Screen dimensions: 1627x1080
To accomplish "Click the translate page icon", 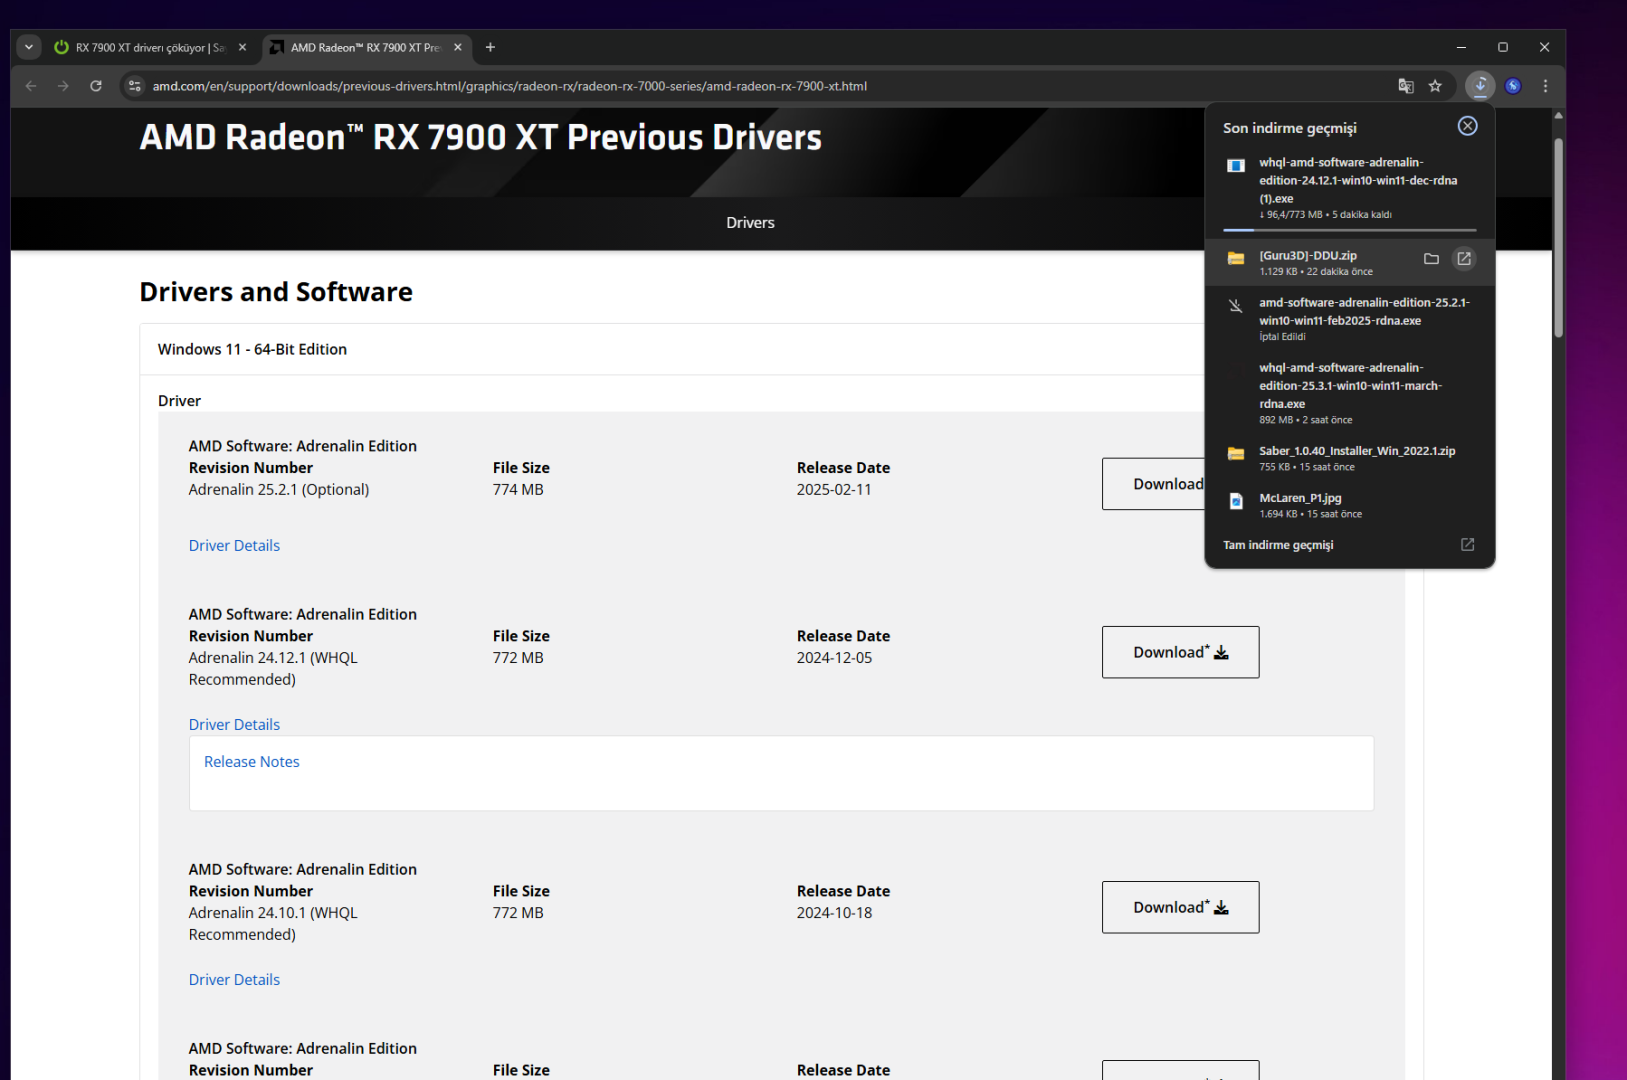I will pyautogui.click(x=1405, y=86).
